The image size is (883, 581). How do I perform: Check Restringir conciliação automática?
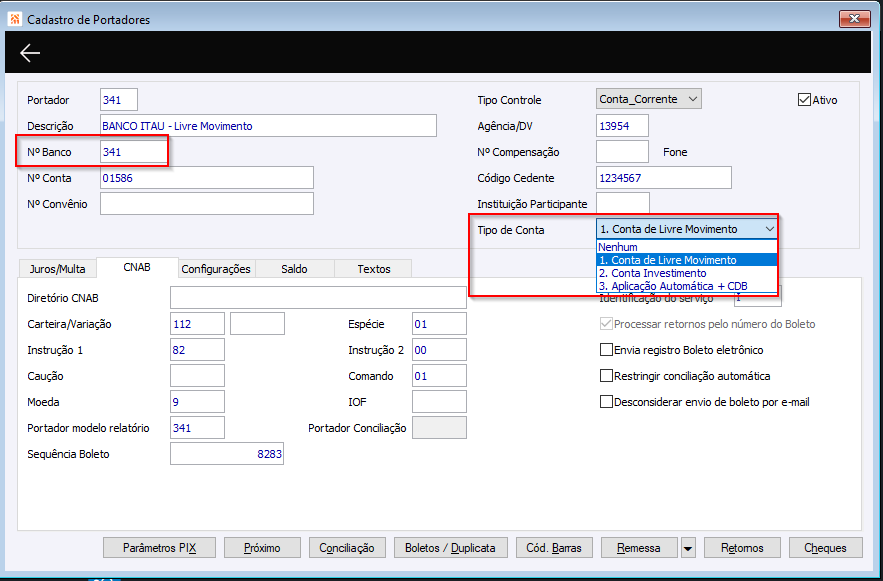pyautogui.click(x=606, y=376)
